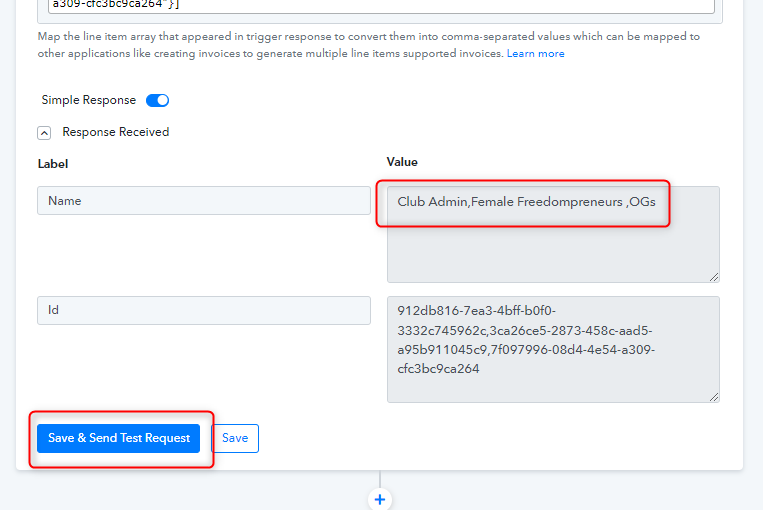The width and height of the screenshot is (763, 510).
Task: Click the line item array input at top
Action: pyautogui.click(x=380, y=5)
